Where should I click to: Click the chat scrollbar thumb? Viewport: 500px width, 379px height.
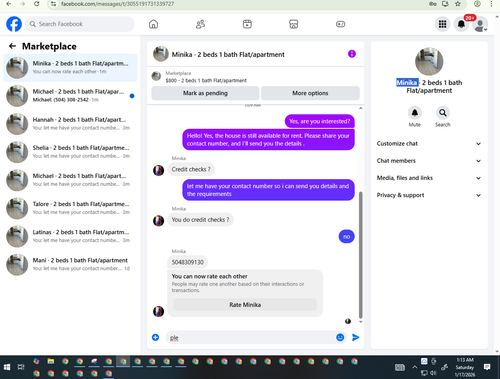tap(360, 255)
